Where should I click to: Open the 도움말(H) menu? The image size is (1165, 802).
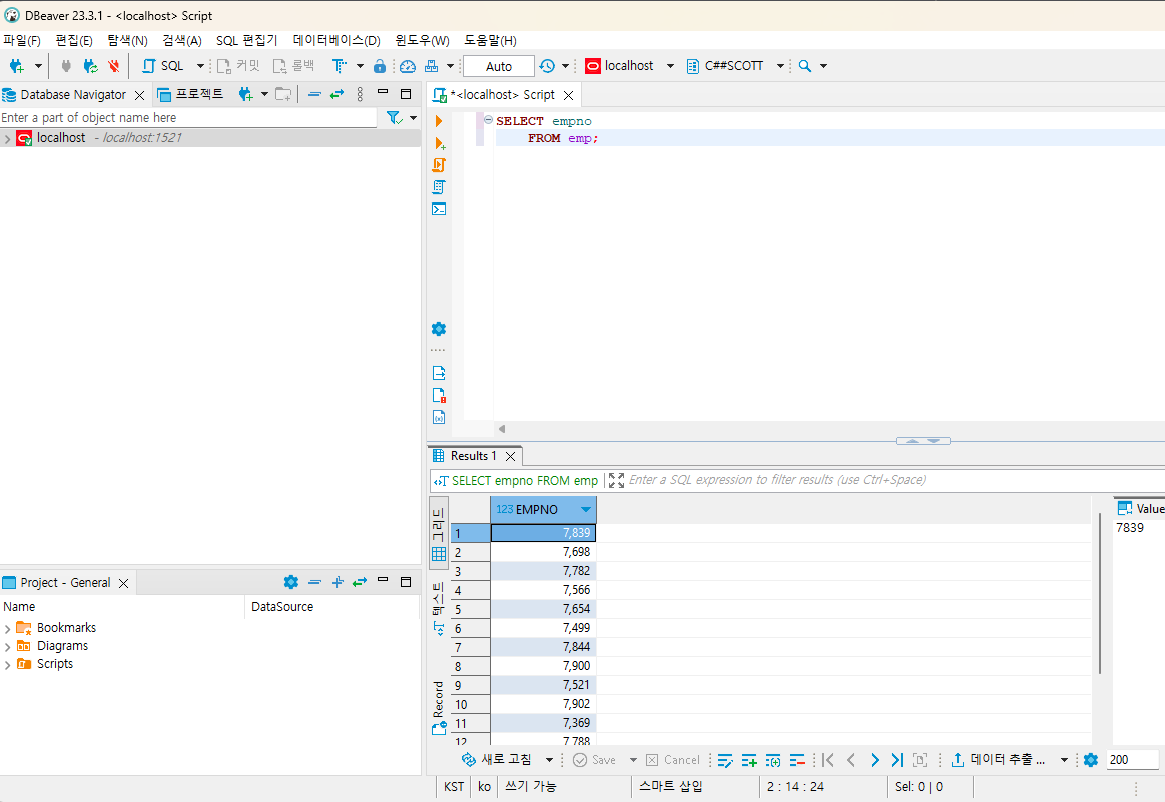coord(490,40)
